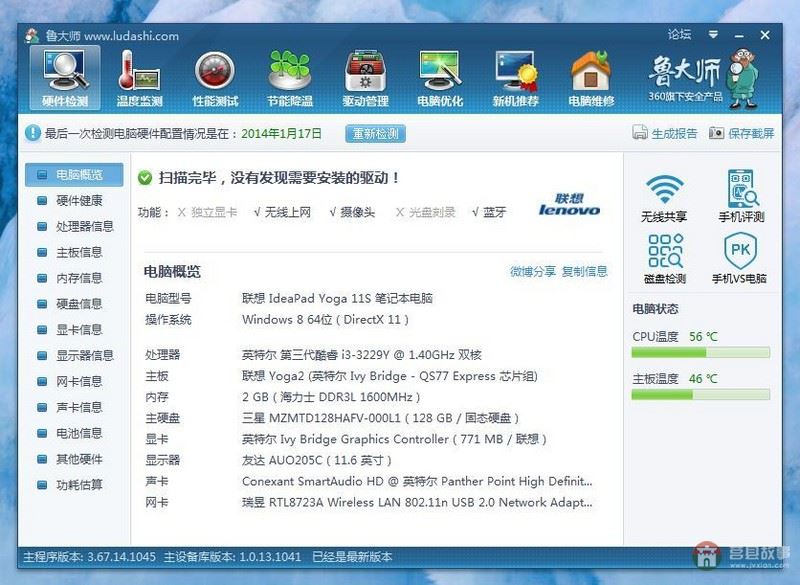Image resolution: width=800 pixels, height=585 pixels.
Task: Launch the 性能测试 performance test
Action: pyautogui.click(x=215, y=78)
